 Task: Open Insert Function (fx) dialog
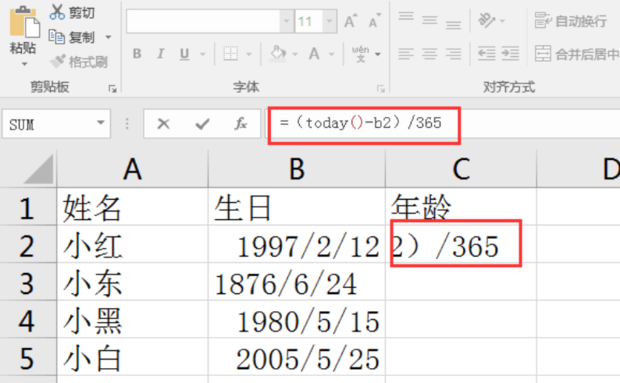tap(240, 124)
